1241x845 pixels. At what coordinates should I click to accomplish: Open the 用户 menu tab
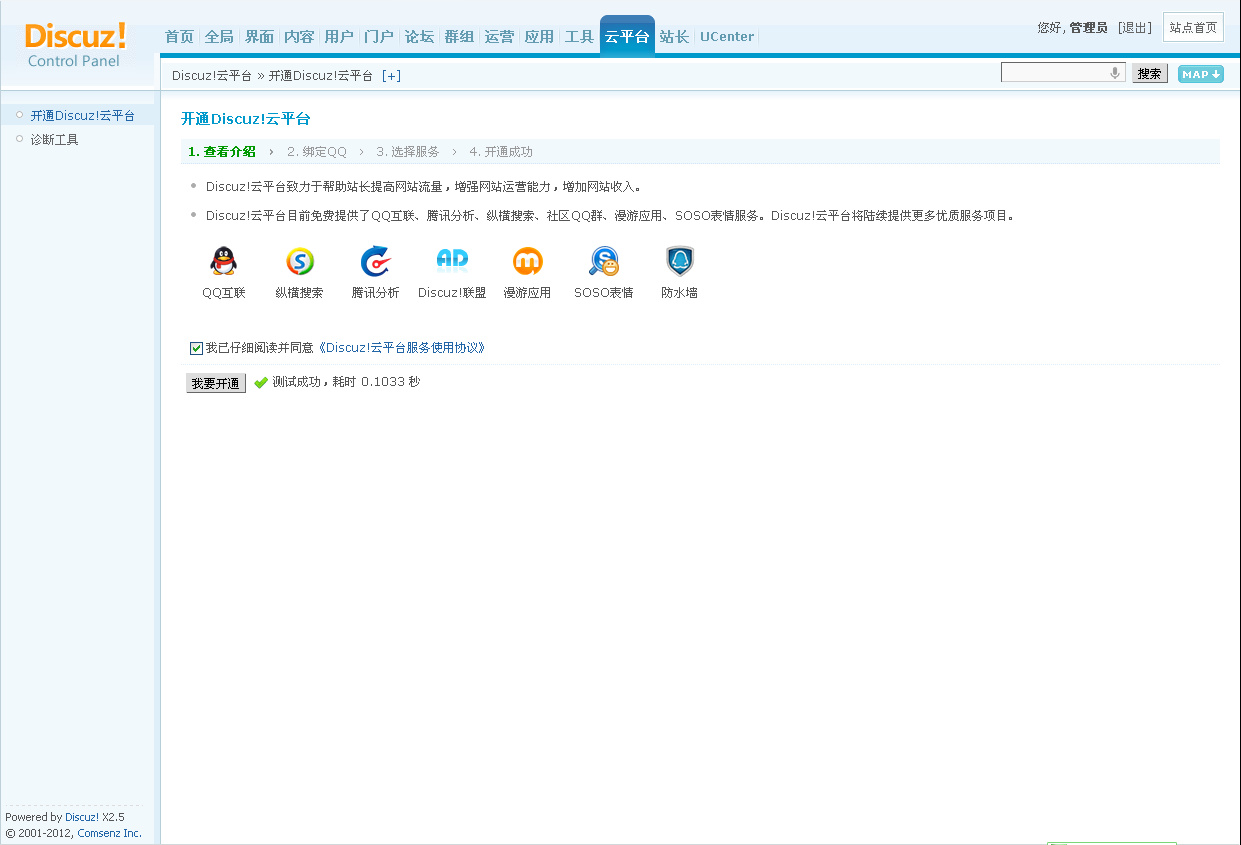click(339, 37)
